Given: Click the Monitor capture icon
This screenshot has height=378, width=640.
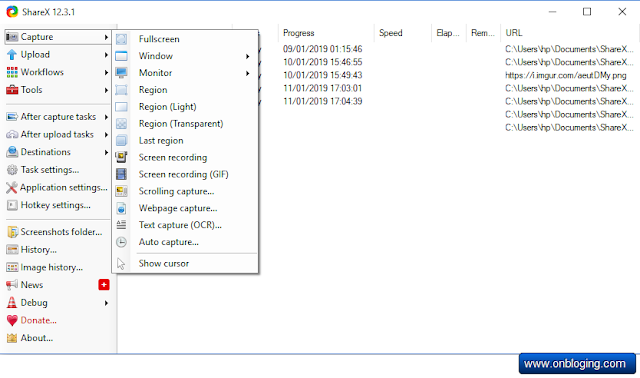Looking at the screenshot, I should 121,73.
